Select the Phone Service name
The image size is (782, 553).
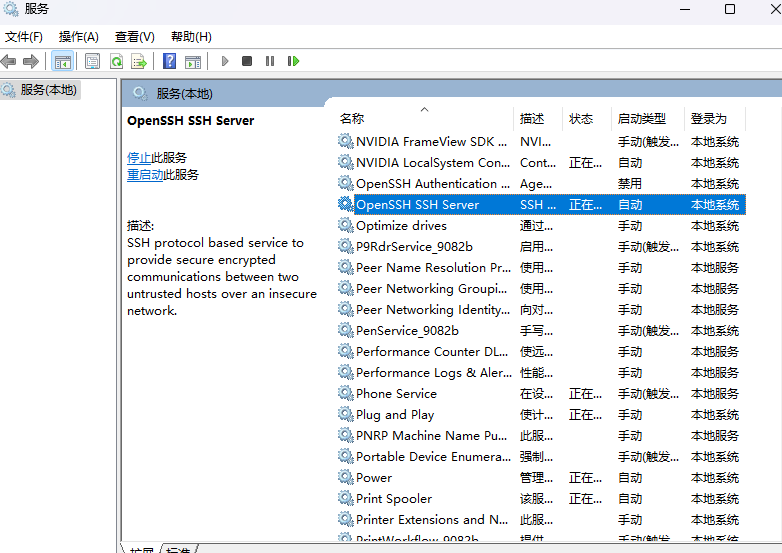pos(396,393)
